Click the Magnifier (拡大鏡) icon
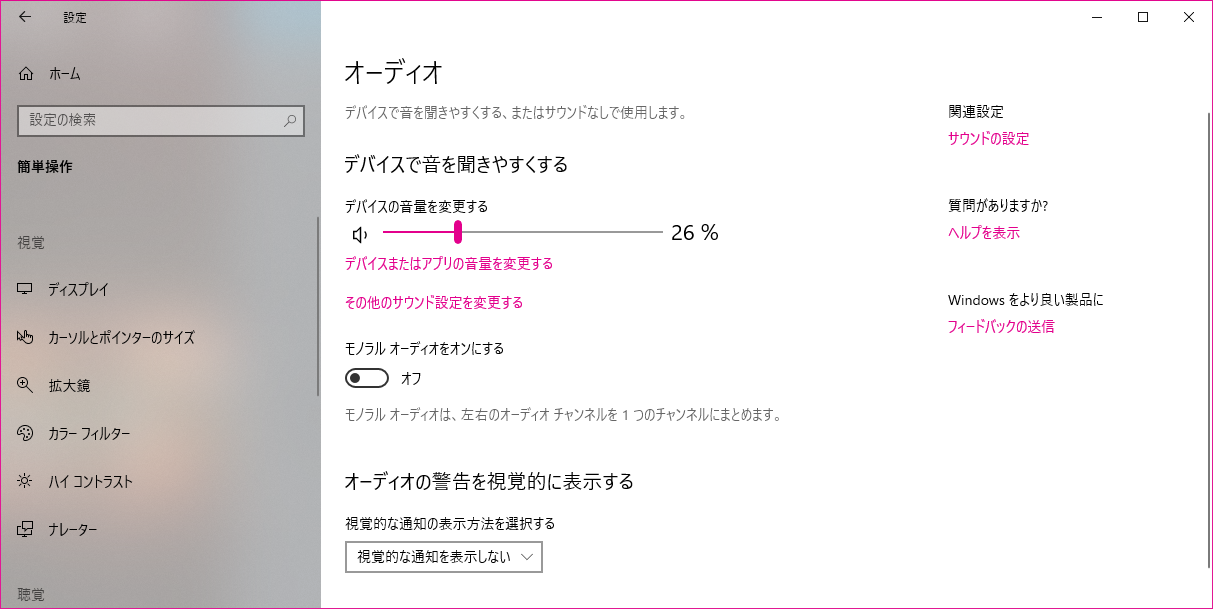The width and height of the screenshot is (1213, 609). (x=26, y=386)
